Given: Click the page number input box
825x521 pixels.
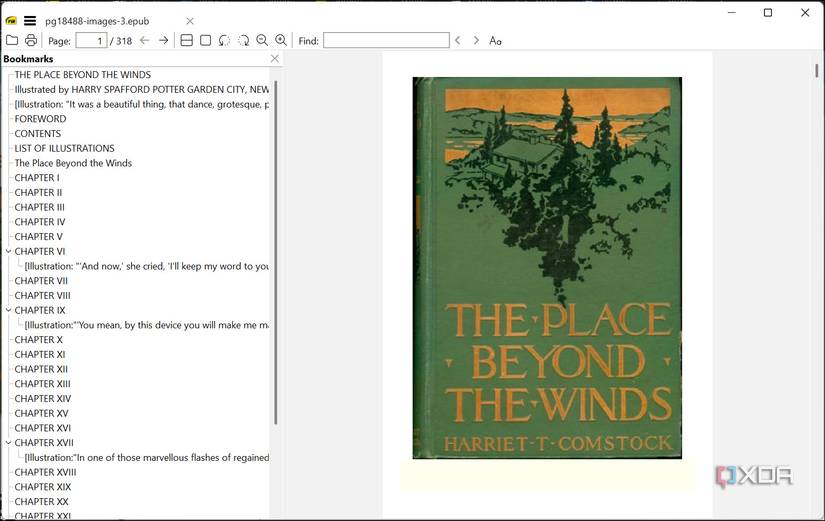Looking at the screenshot, I should click(x=91, y=41).
